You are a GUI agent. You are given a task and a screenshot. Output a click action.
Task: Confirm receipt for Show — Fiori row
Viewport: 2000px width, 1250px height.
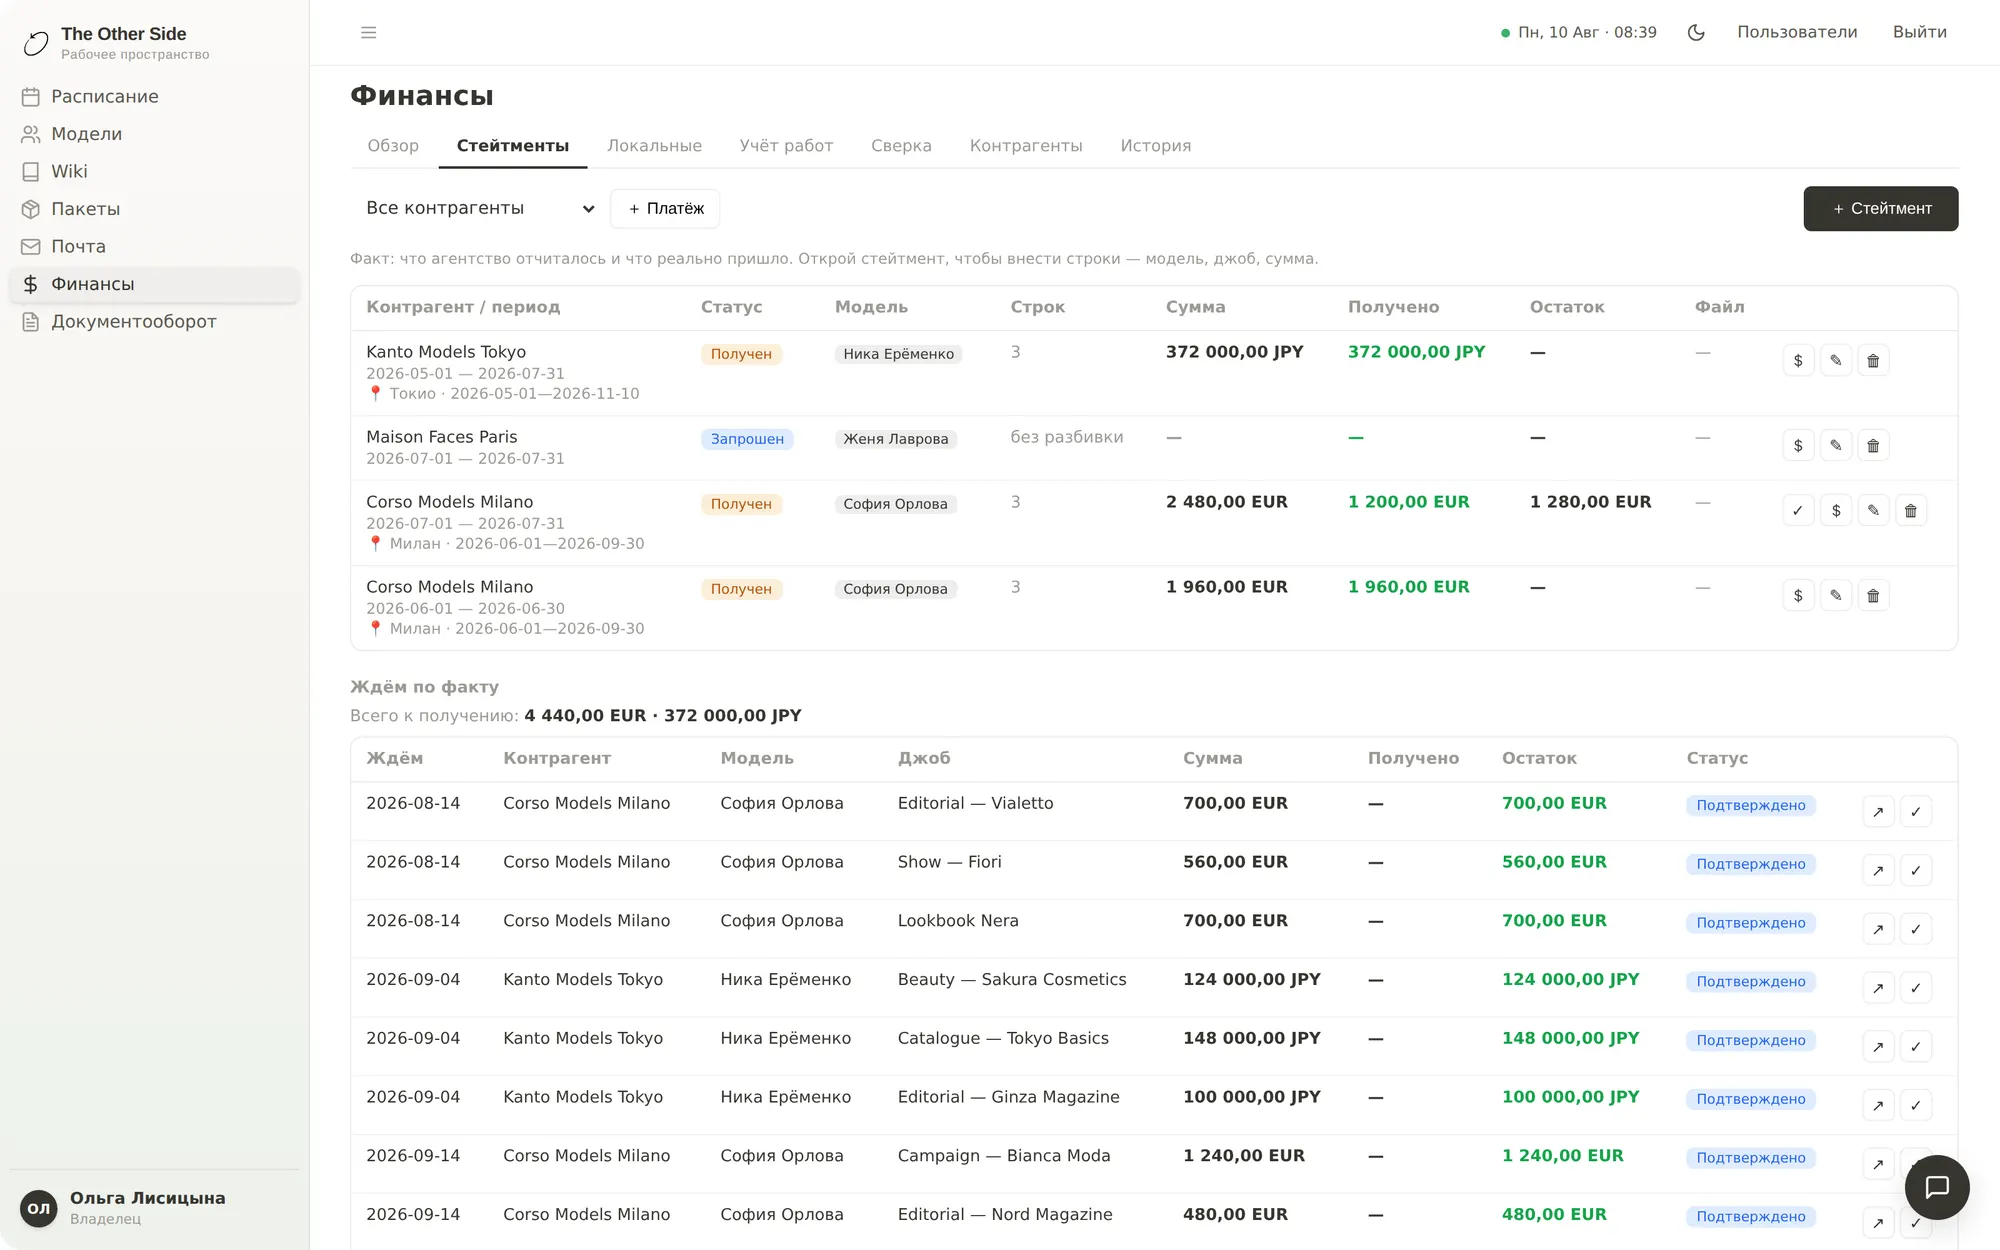click(1916, 871)
